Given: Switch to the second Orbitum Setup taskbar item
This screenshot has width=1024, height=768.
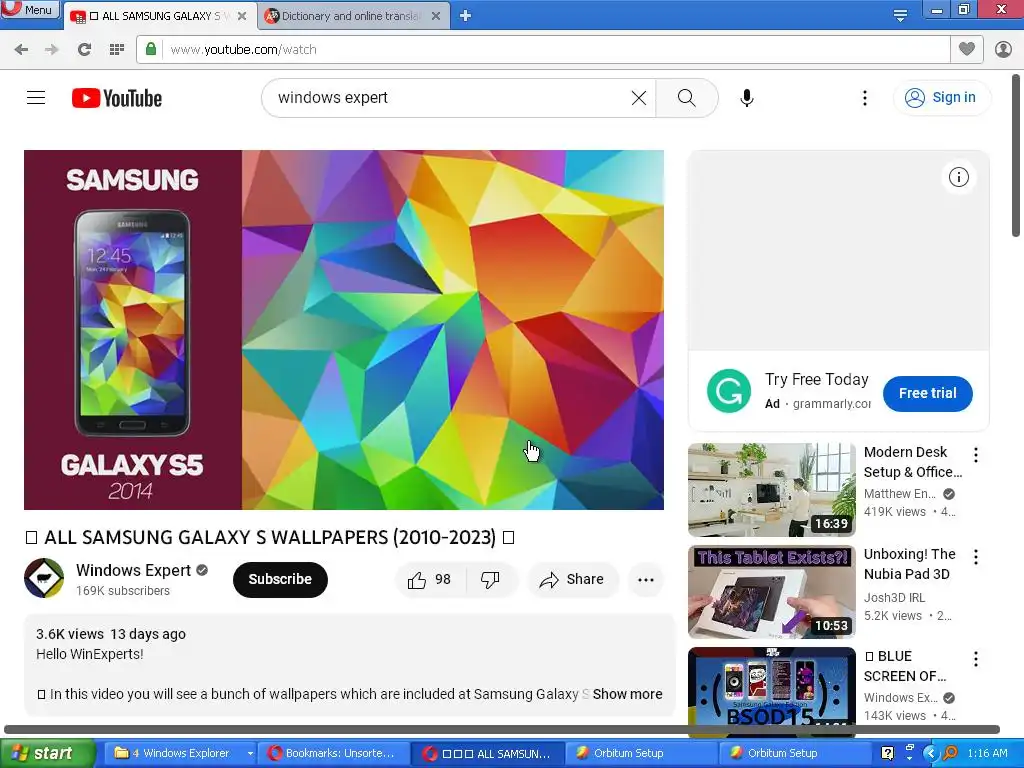Looking at the screenshot, I should pyautogui.click(x=793, y=753).
